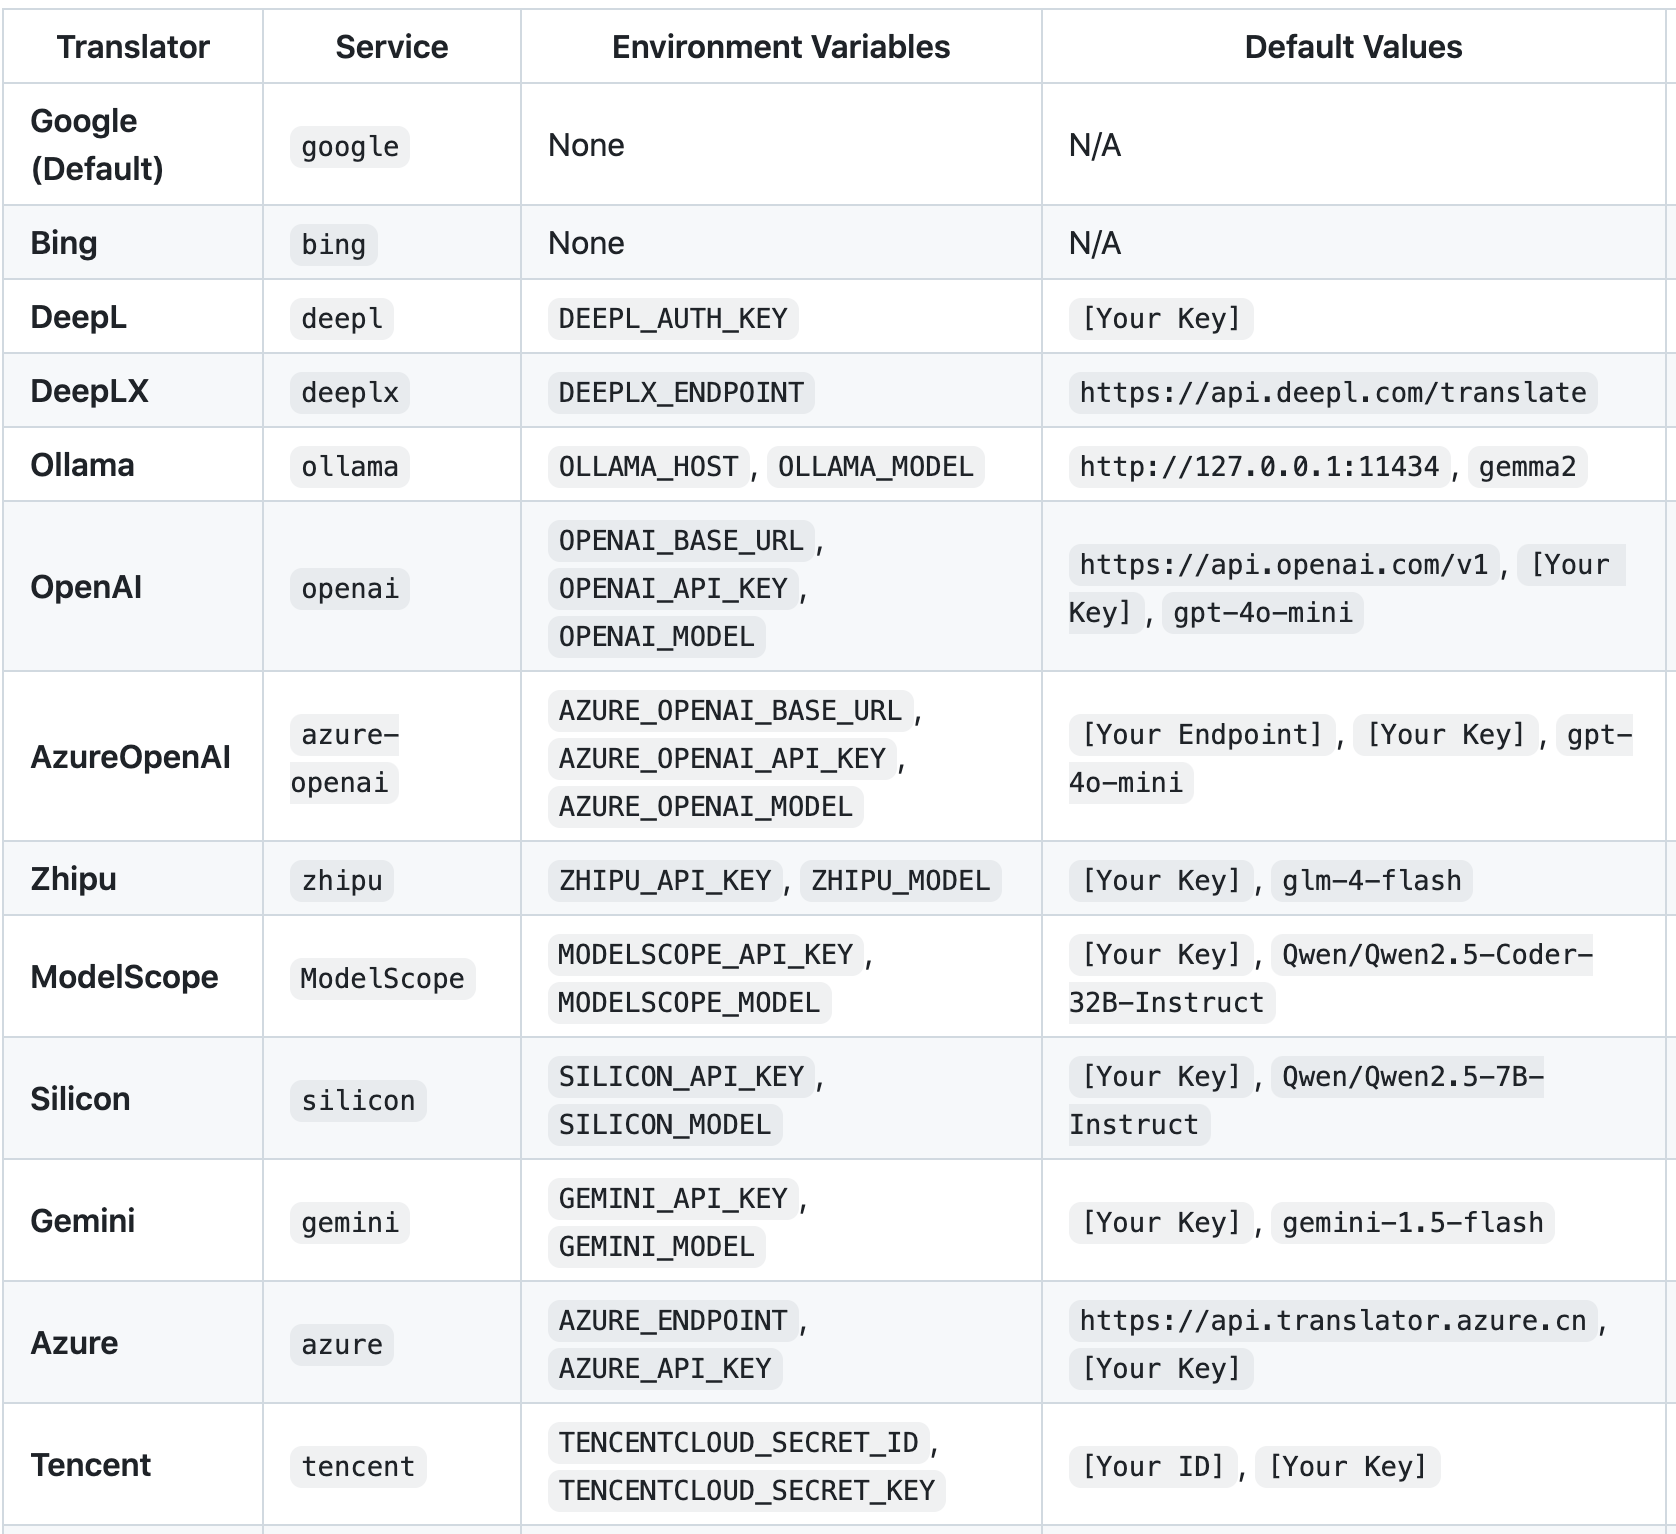Click the azure-openai service code
The width and height of the screenshot is (1676, 1534).
(x=344, y=758)
